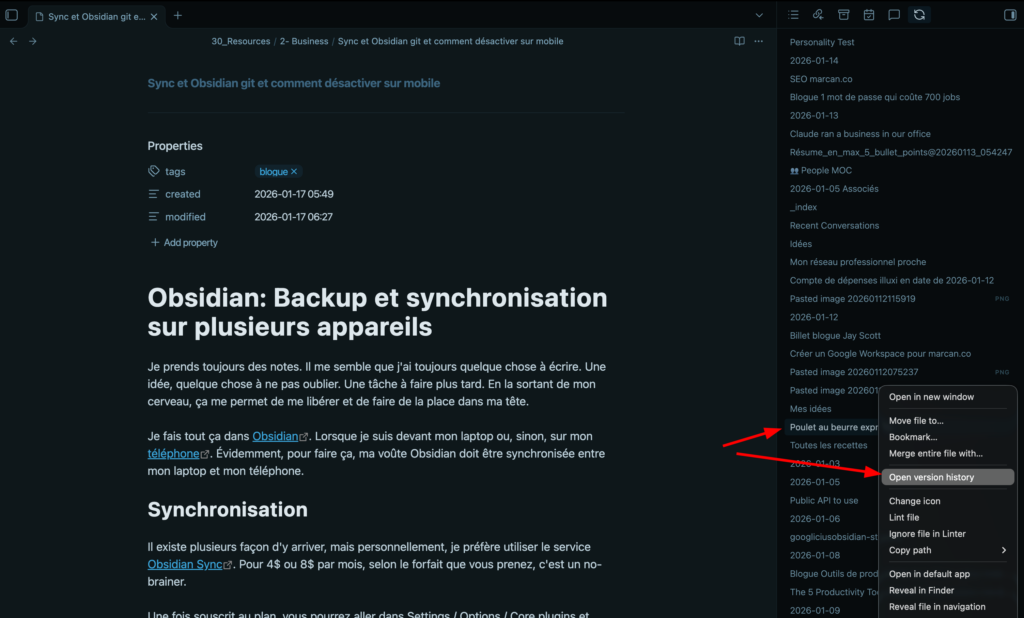
Task: Choose Bookmark... from context menu
Action: click(913, 437)
